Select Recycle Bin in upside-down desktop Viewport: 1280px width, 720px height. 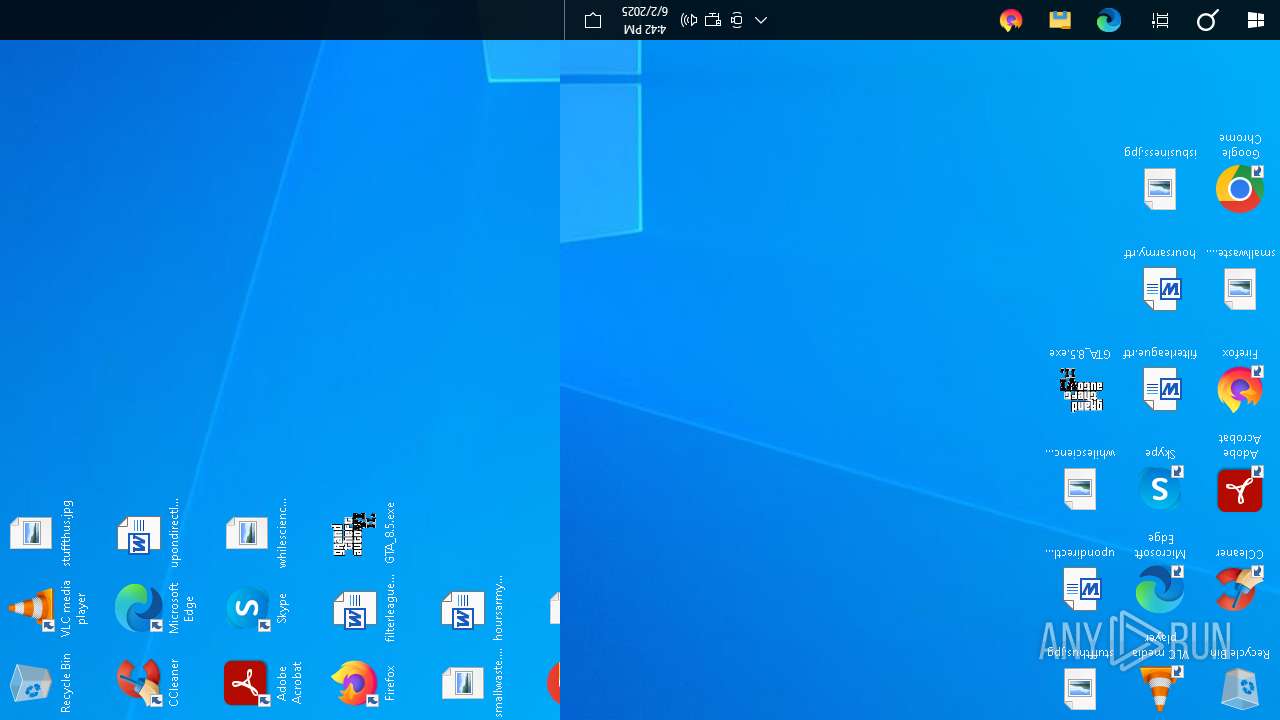point(1240,689)
